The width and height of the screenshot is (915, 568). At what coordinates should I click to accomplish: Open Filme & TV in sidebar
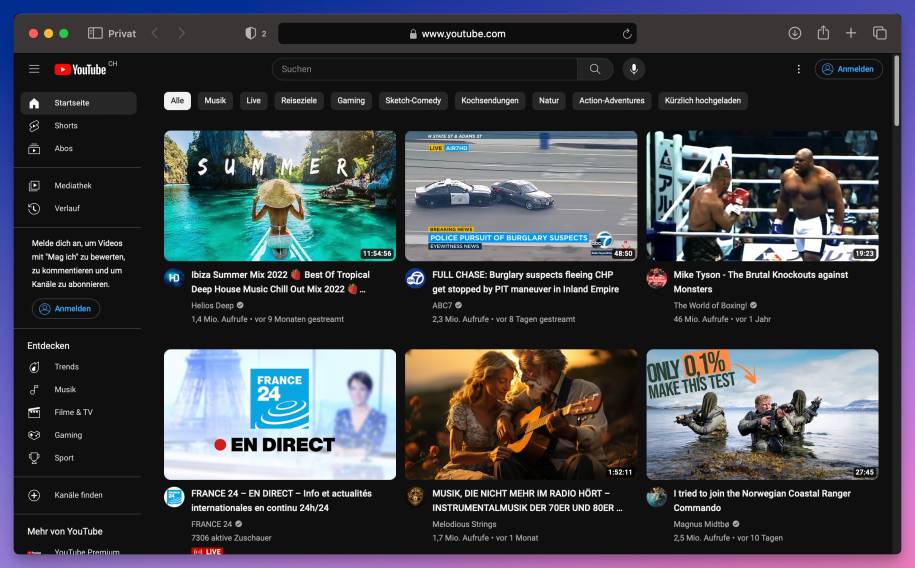pyautogui.click(x=79, y=412)
